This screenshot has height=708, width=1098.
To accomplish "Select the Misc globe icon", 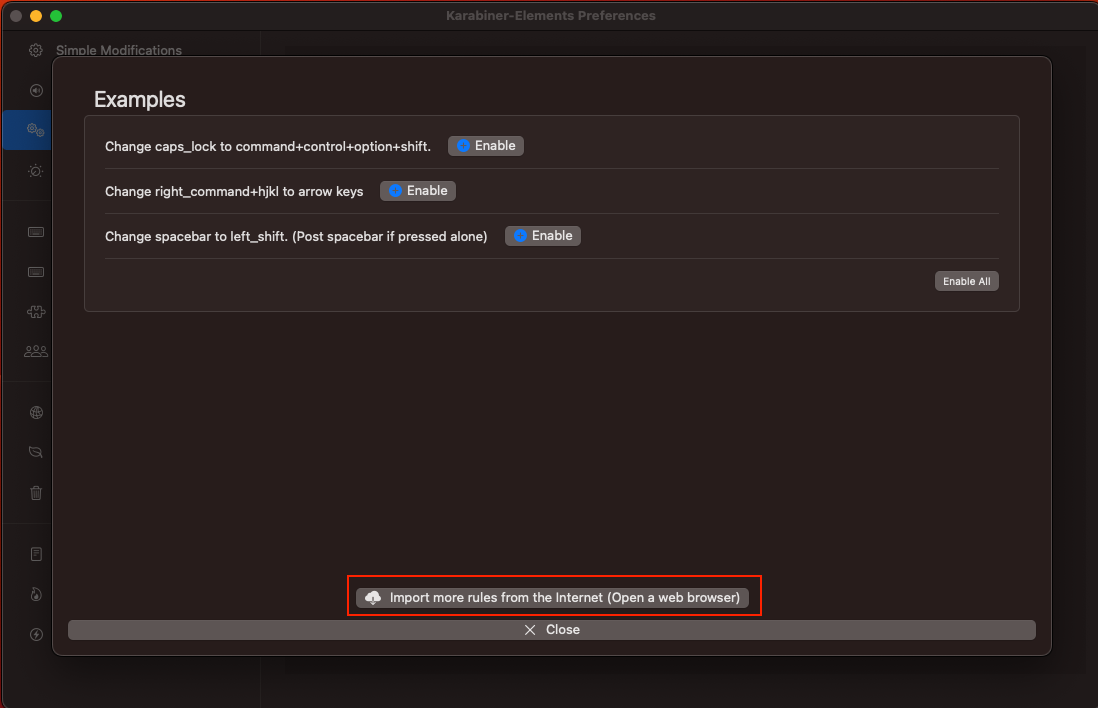I will click(x=35, y=412).
